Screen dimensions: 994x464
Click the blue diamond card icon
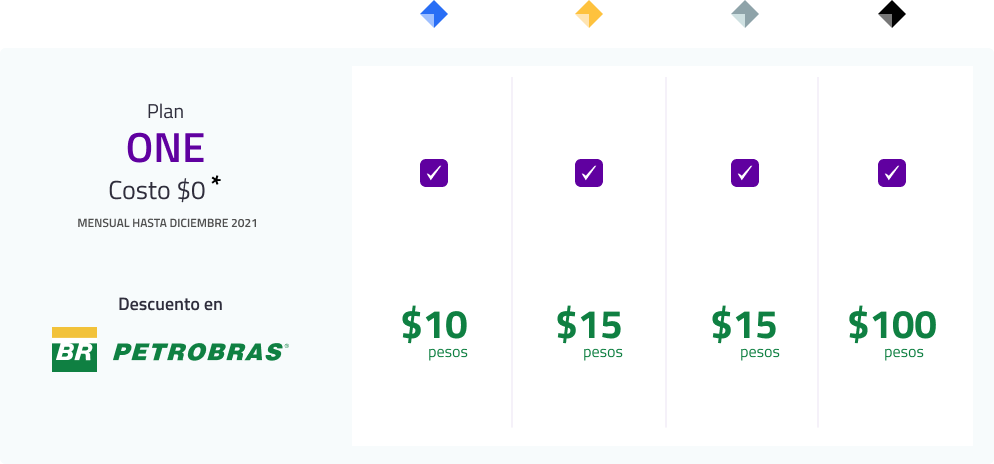[x=434, y=14]
